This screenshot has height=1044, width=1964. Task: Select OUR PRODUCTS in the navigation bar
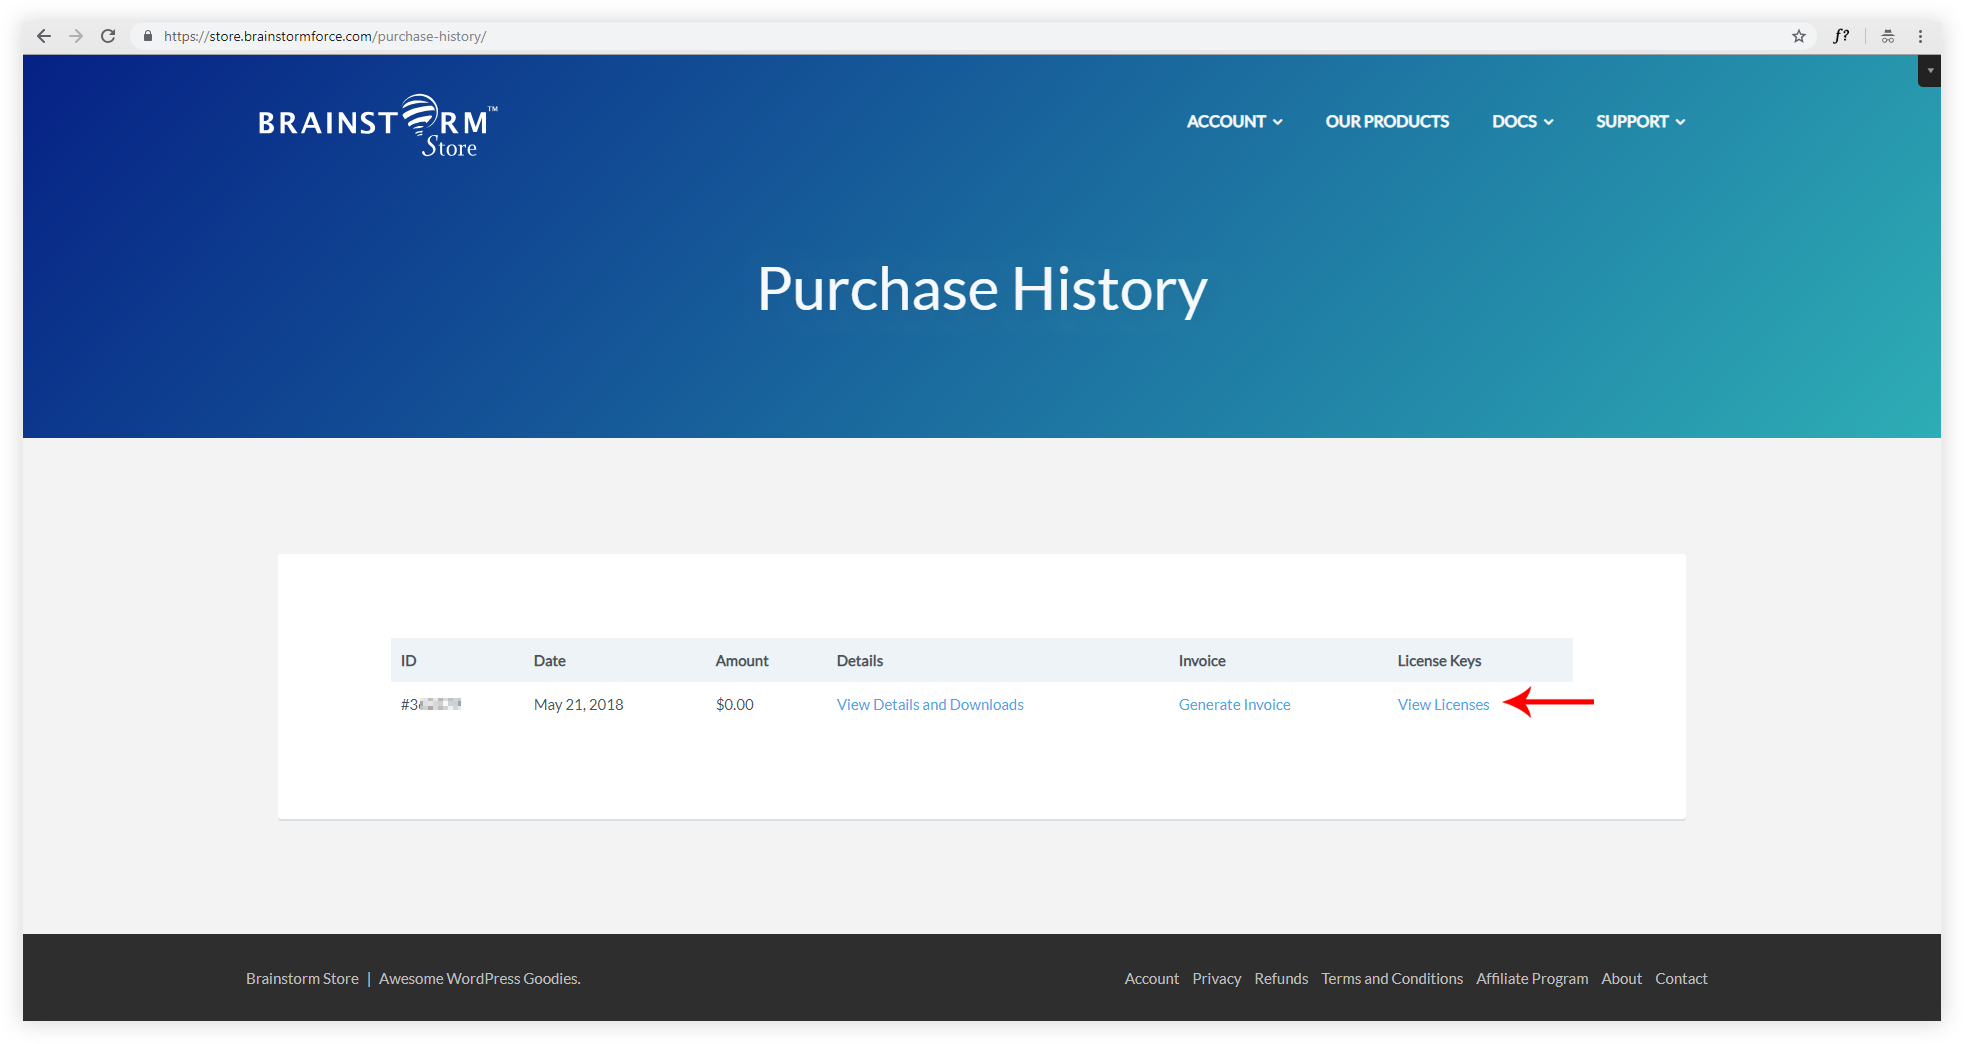point(1386,121)
